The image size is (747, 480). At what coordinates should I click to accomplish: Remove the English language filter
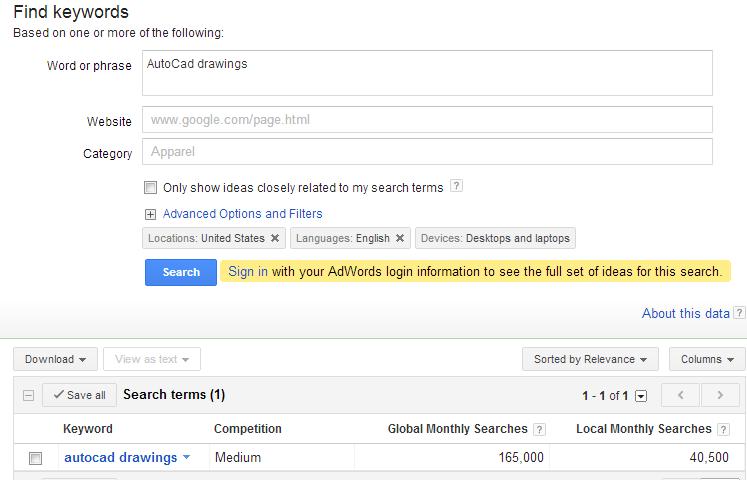[x=400, y=239]
